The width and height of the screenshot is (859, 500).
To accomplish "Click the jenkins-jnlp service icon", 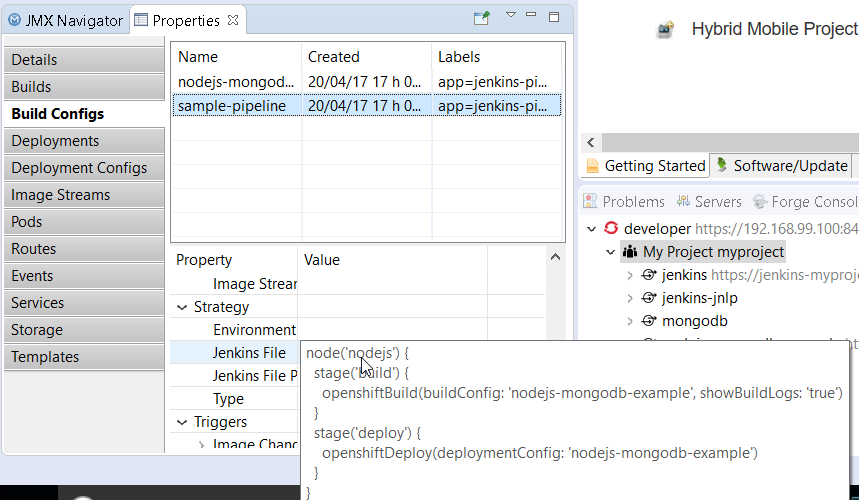I will pos(649,298).
